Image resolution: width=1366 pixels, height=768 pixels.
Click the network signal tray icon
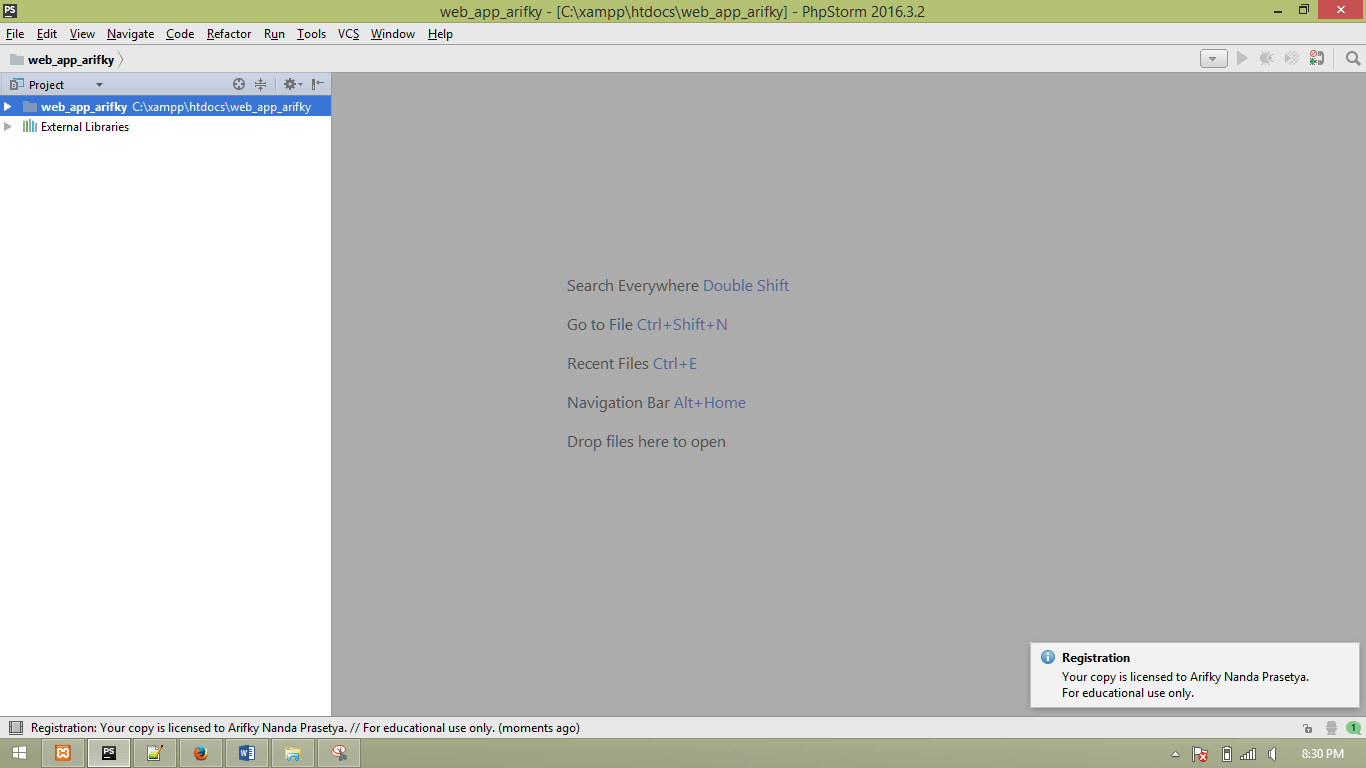tap(1248, 754)
